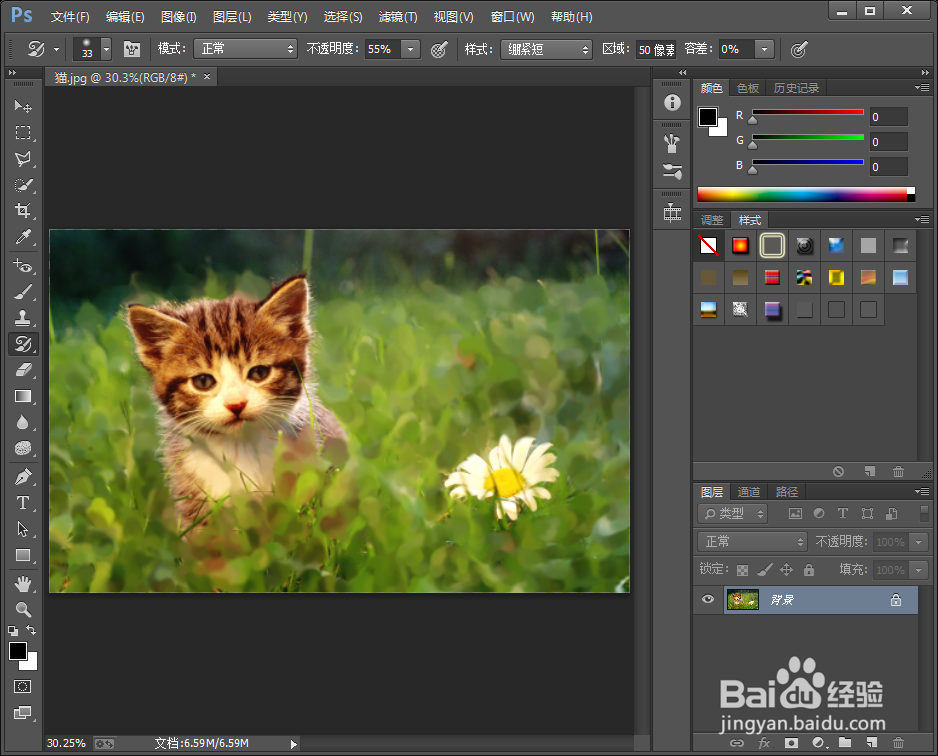The image size is (938, 756).
Task: Select the Zoom tool in the toolbar
Action: pos(24,610)
